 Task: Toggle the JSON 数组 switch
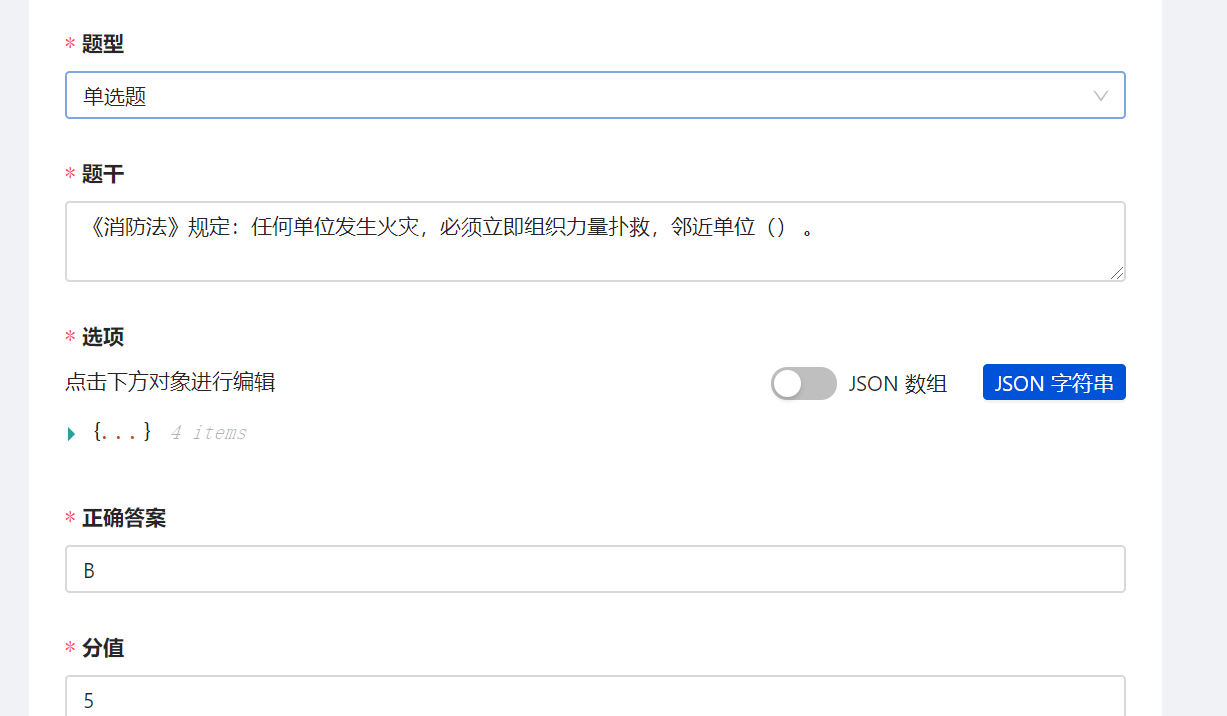tap(803, 384)
